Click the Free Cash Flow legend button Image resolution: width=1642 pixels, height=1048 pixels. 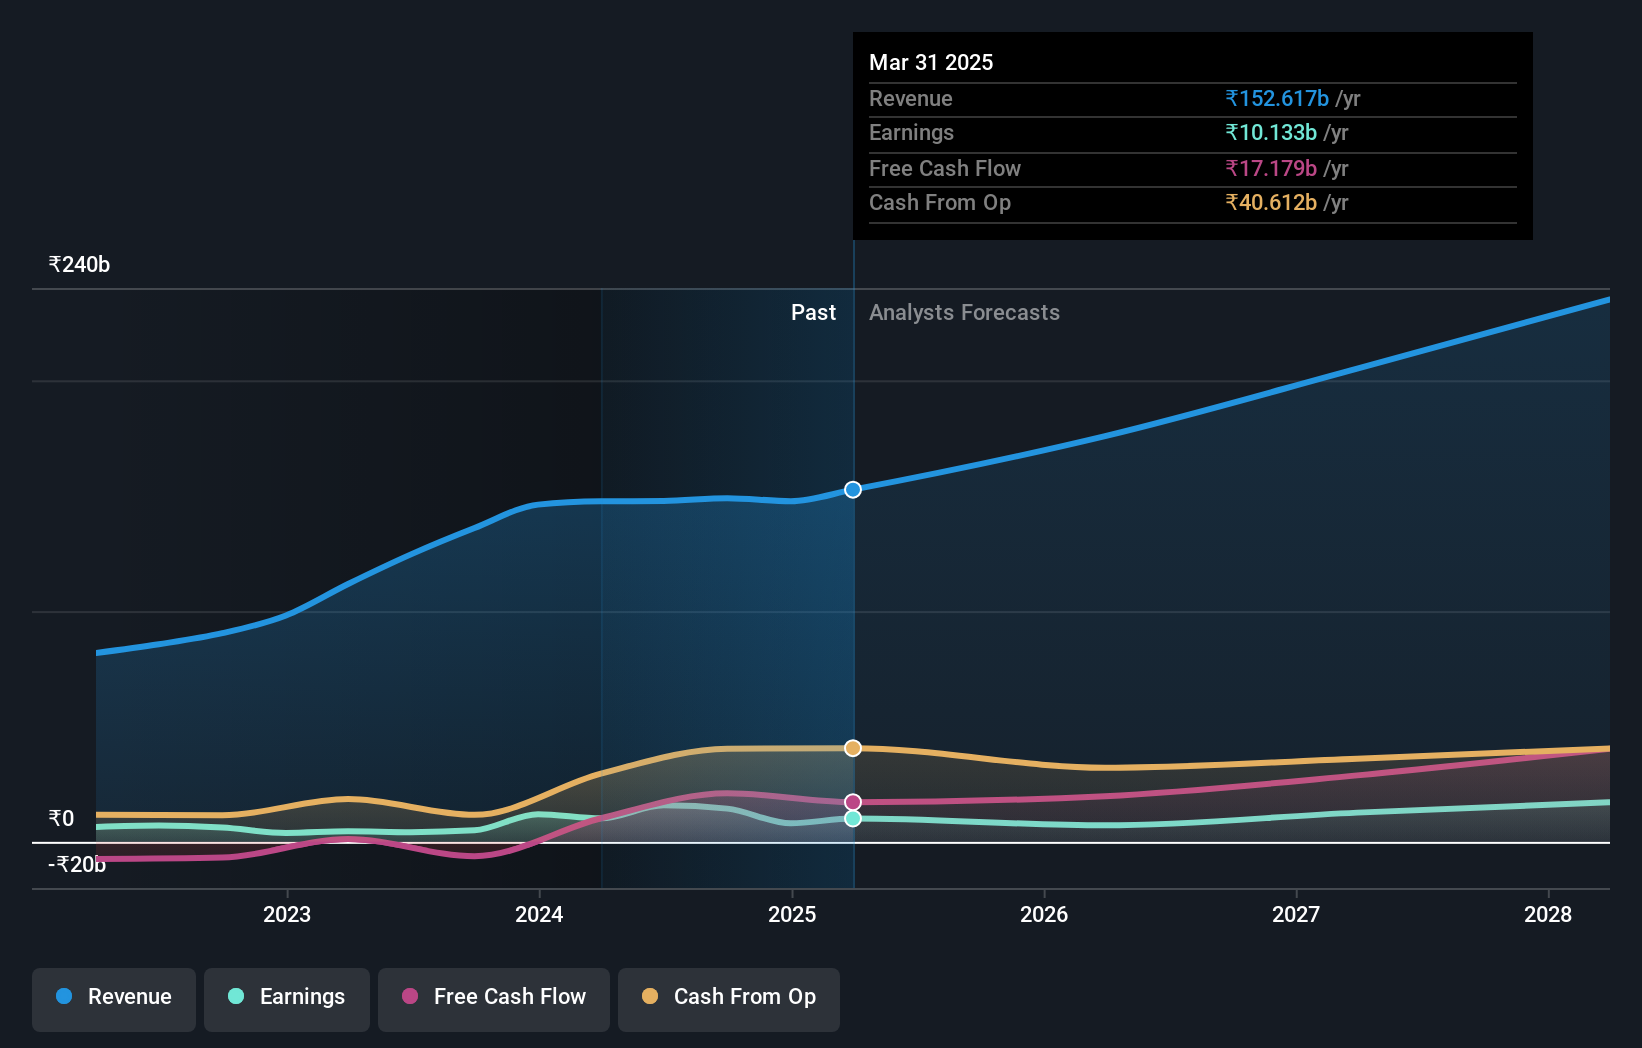click(494, 997)
